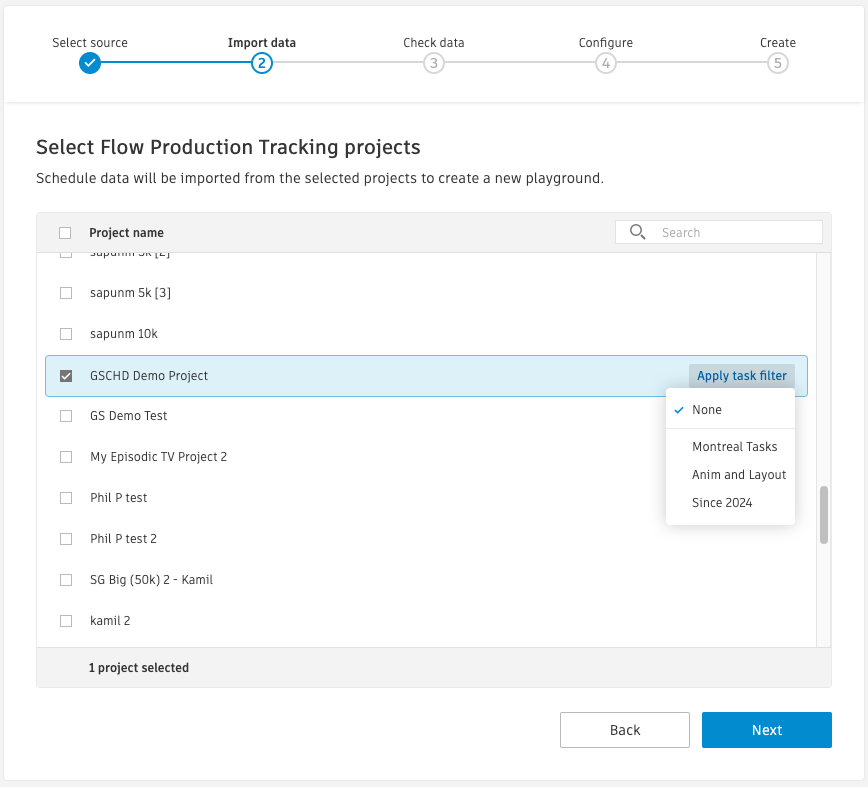The image size is (868, 787).
Task: Click the project list scrollbar thumb
Action: 824,515
